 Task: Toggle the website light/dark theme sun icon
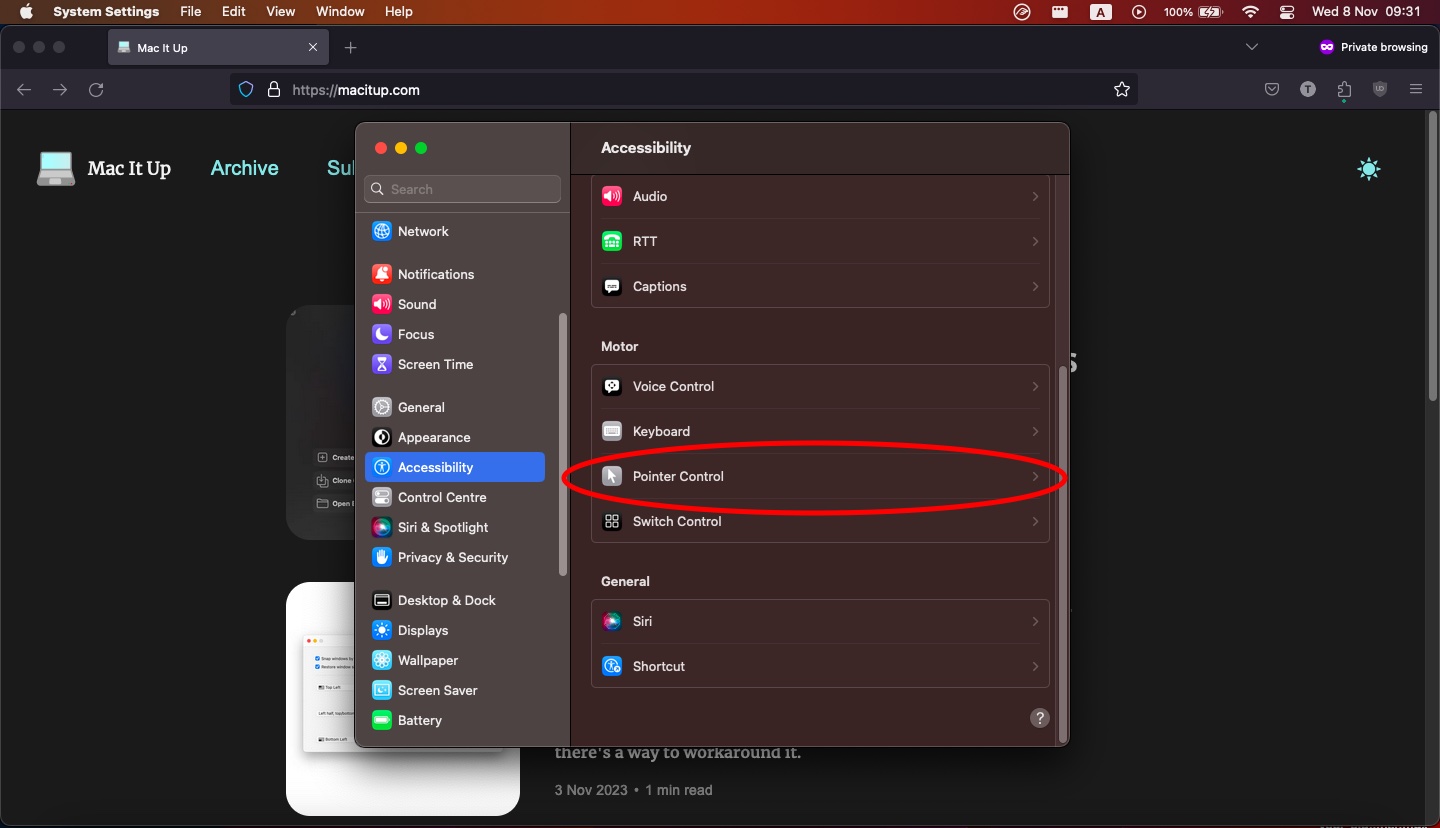[x=1369, y=169]
